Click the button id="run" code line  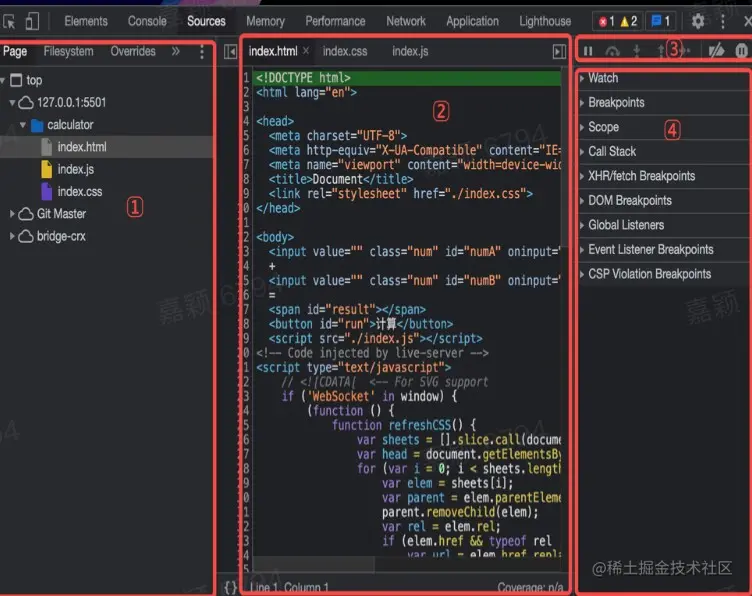click(361, 324)
